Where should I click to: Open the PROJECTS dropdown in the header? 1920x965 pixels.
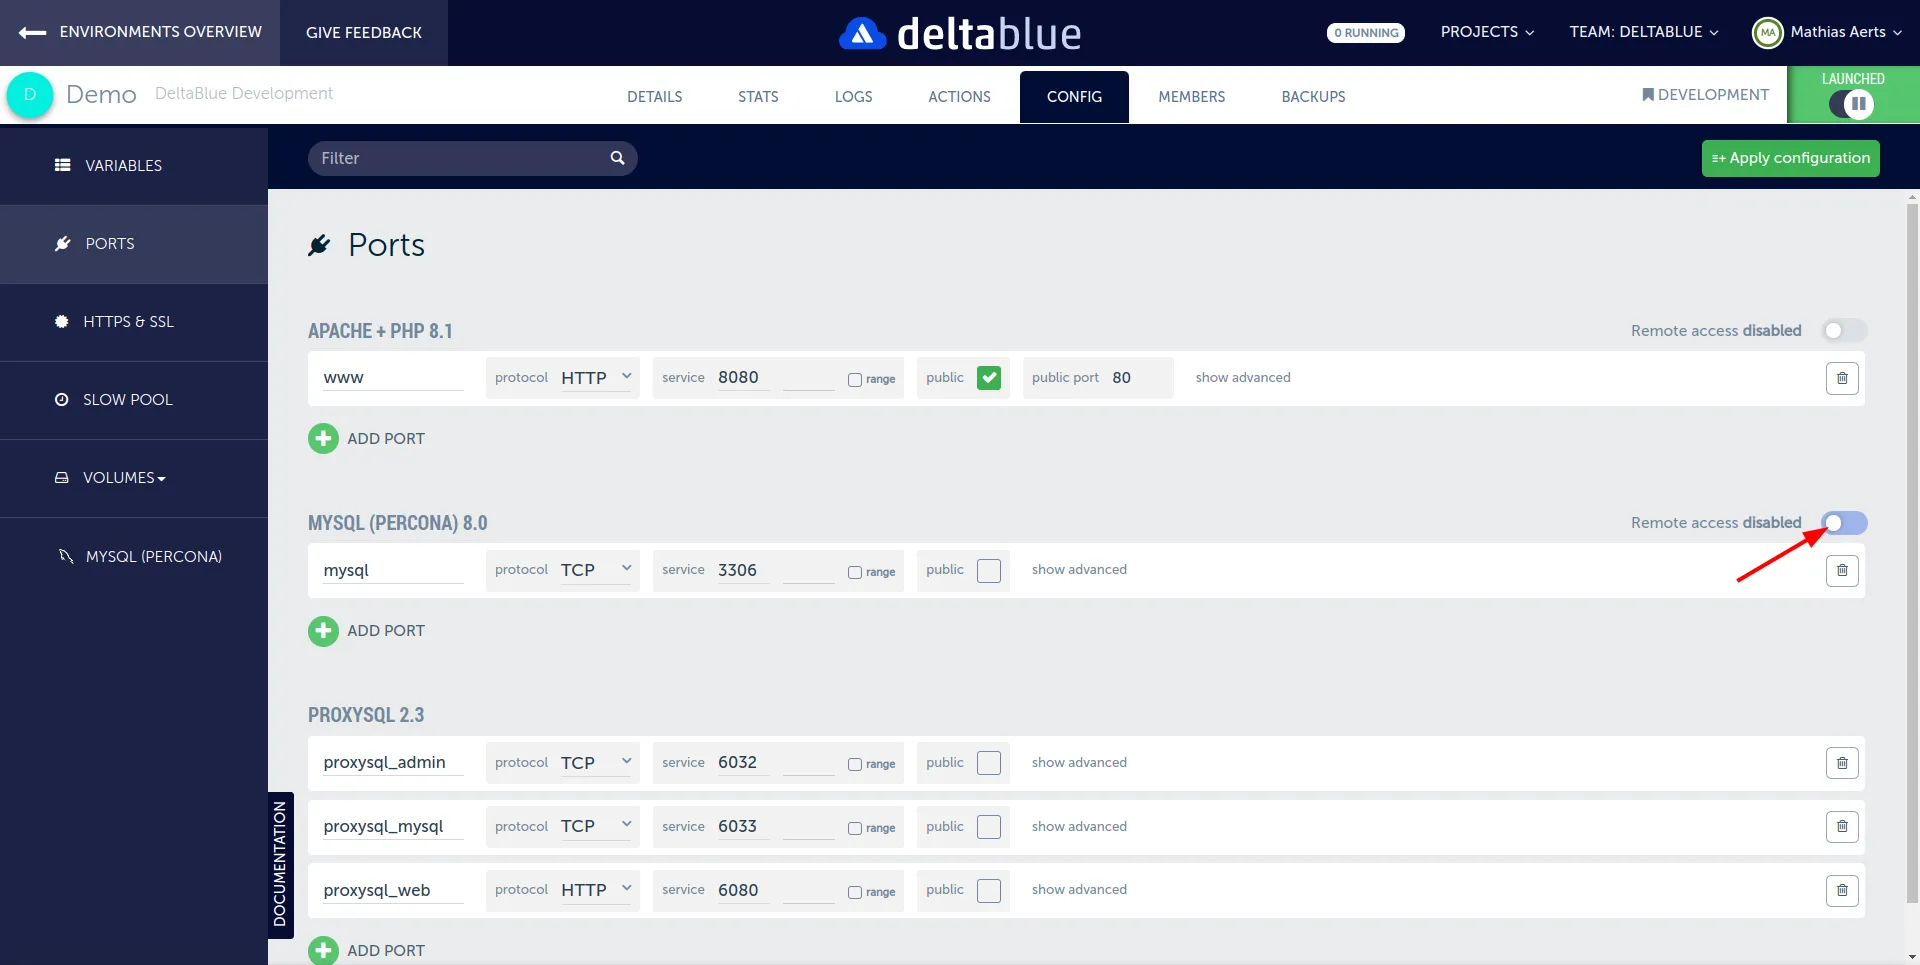point(1486,32)
